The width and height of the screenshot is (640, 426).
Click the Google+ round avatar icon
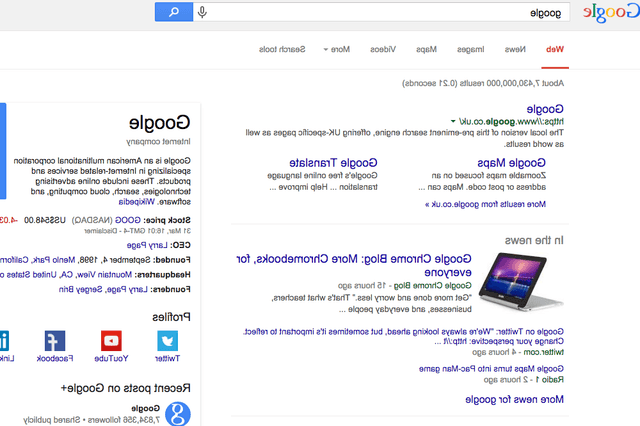pyautogui.click(x=178, y=414)
